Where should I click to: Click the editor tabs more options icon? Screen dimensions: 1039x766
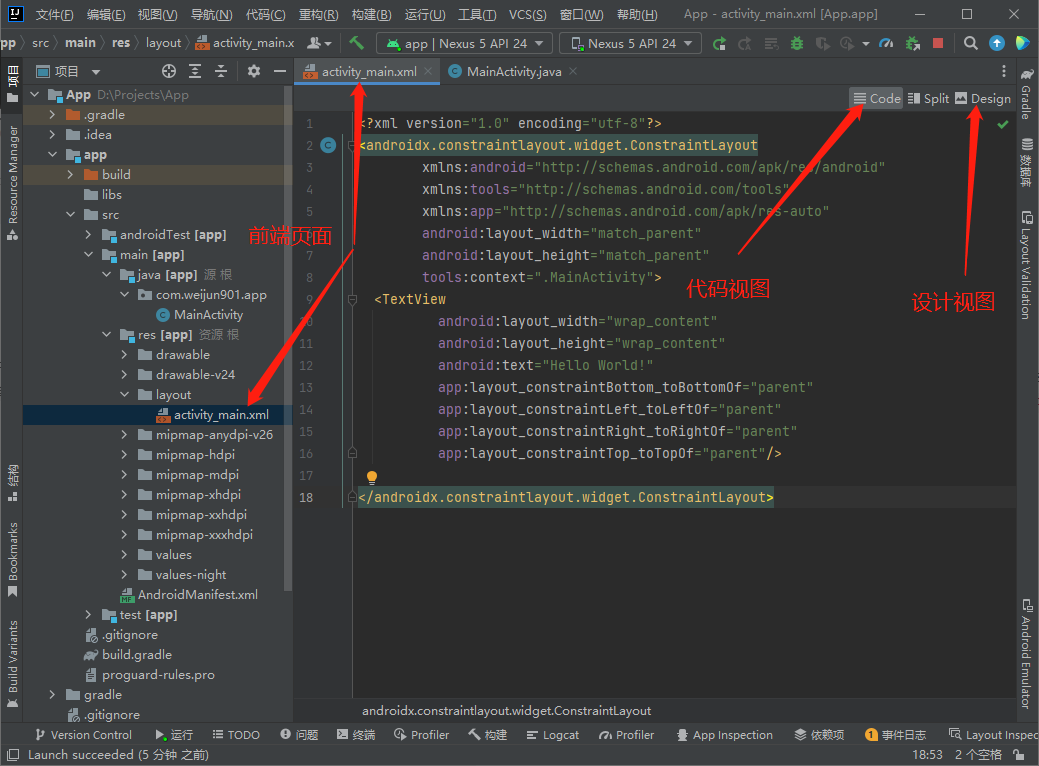click(1004, 71)
